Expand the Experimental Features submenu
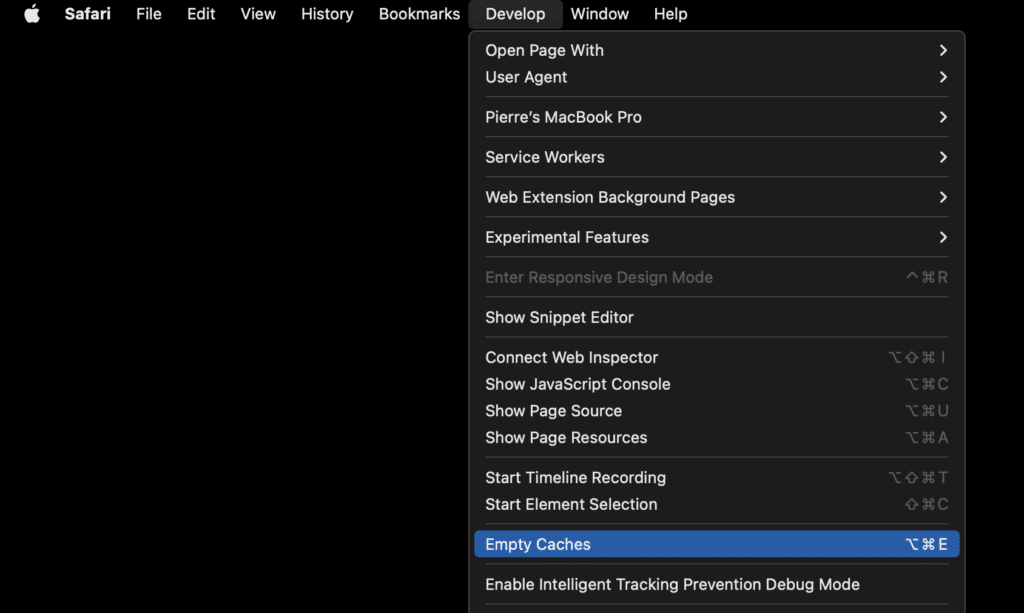 [x=716, y=237]
